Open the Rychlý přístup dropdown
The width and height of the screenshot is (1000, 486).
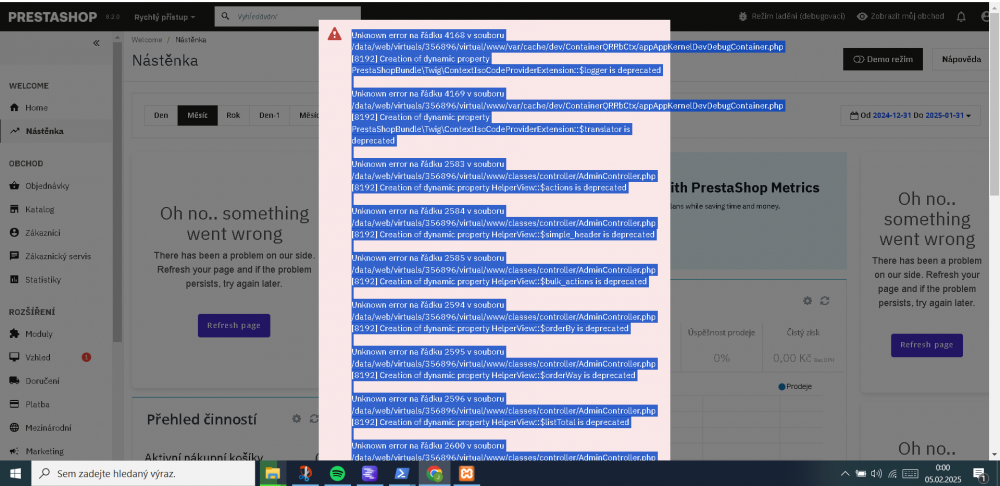(165, 17)
